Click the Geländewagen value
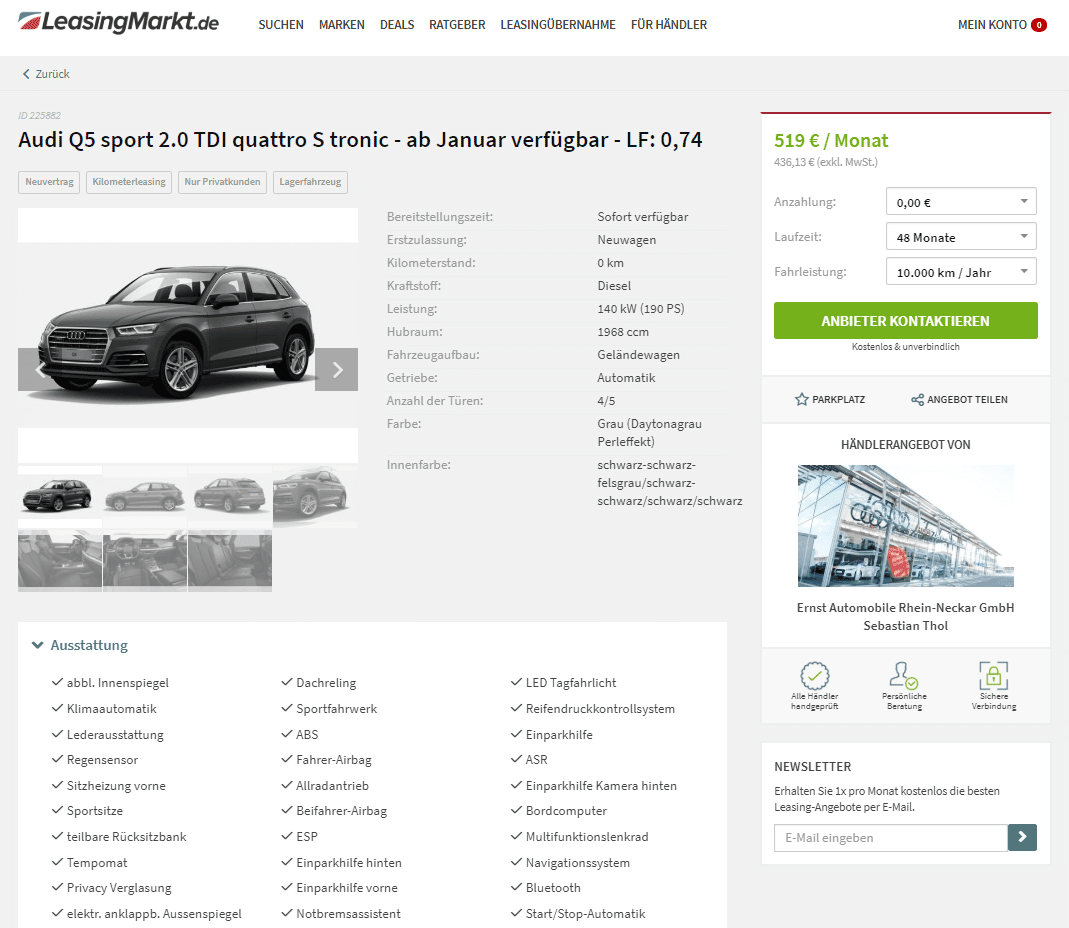 638,355
